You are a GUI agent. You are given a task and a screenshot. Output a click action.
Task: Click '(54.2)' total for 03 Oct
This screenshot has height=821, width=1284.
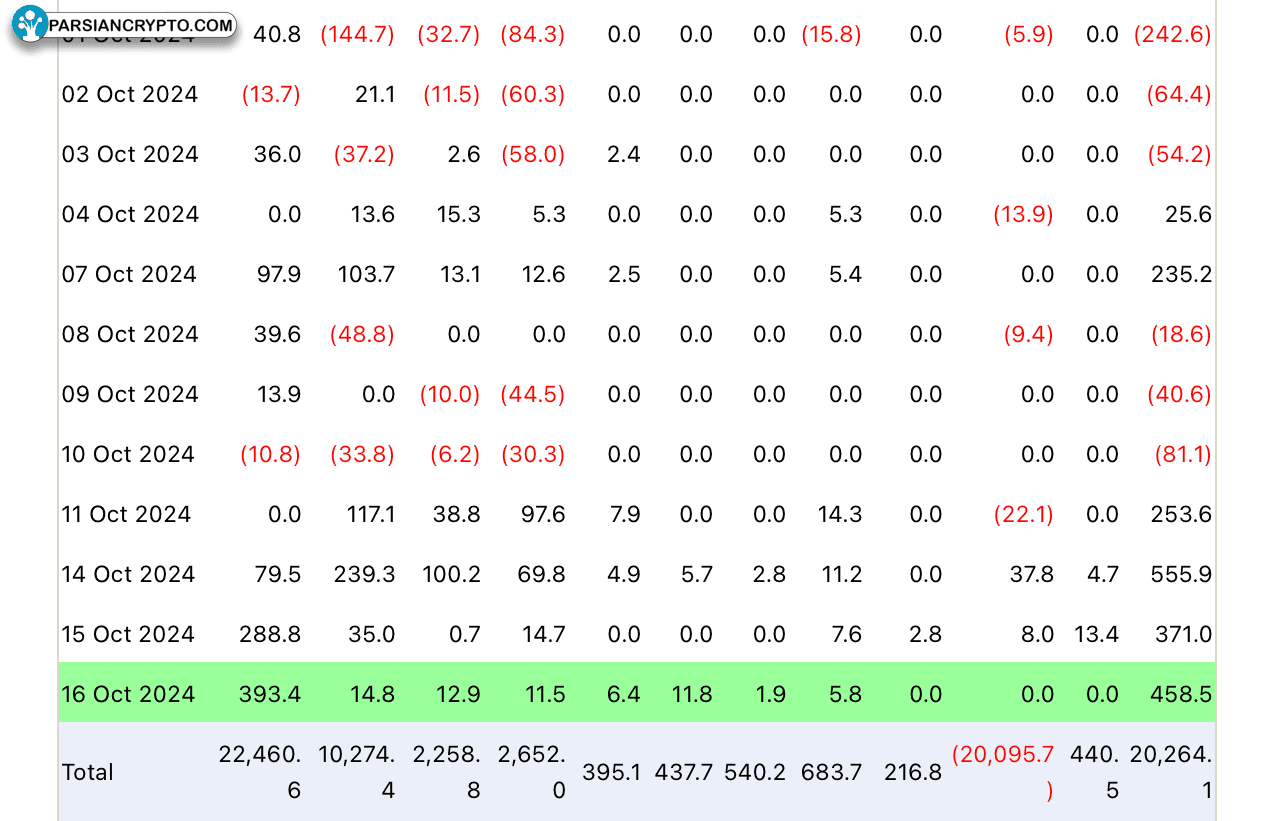[x=1180, y=154]
